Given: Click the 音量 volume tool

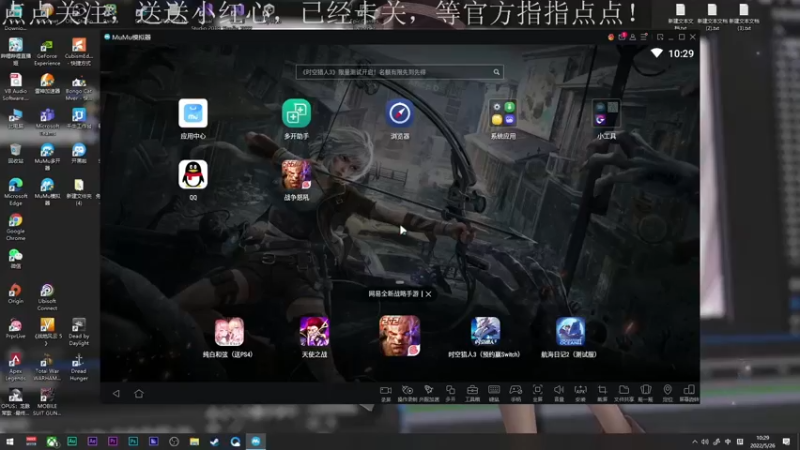Looking at the screenshot, I should [559, 392].
